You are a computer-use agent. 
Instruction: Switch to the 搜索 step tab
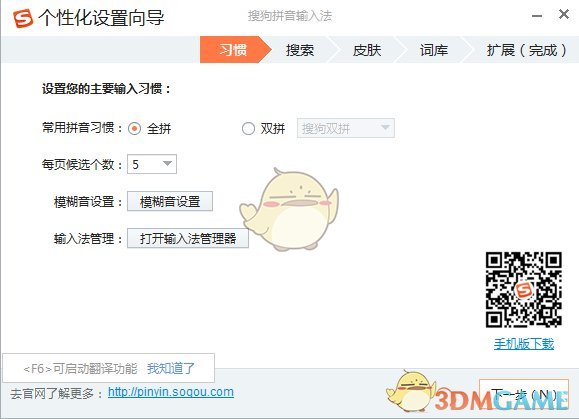300,50
